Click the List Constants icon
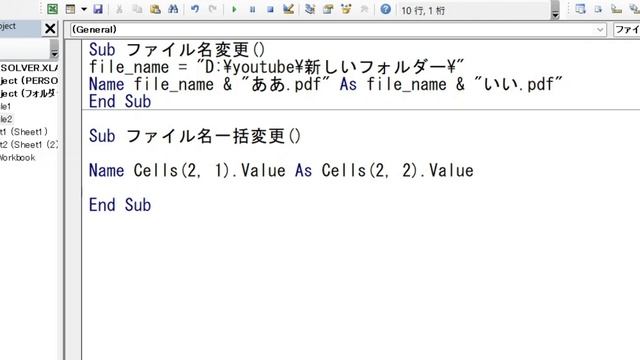This screenshot has height=360, width=640. (598, 9)
